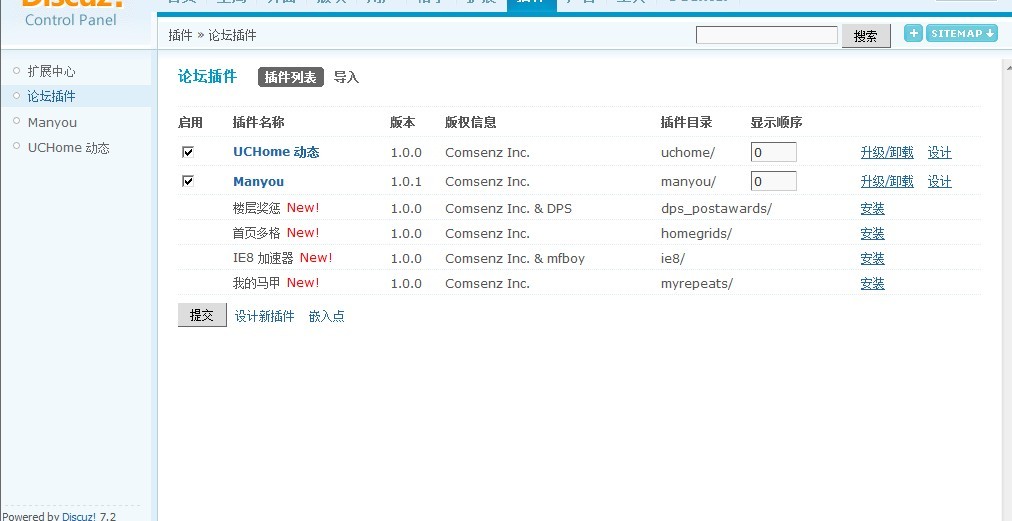Click the IE8 加速器 plugin name
This screenshot has width=1012, height=521.
pyautogui.click(x=263, y=258)
